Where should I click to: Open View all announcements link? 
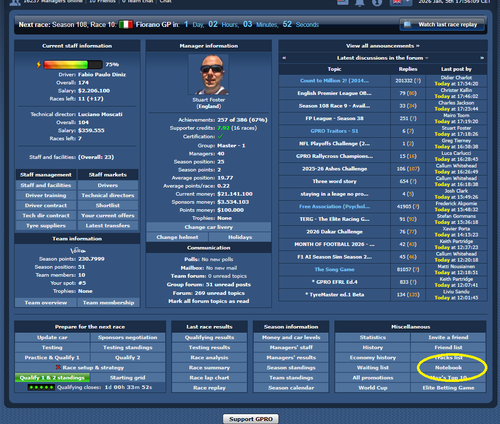pos(383,46)
